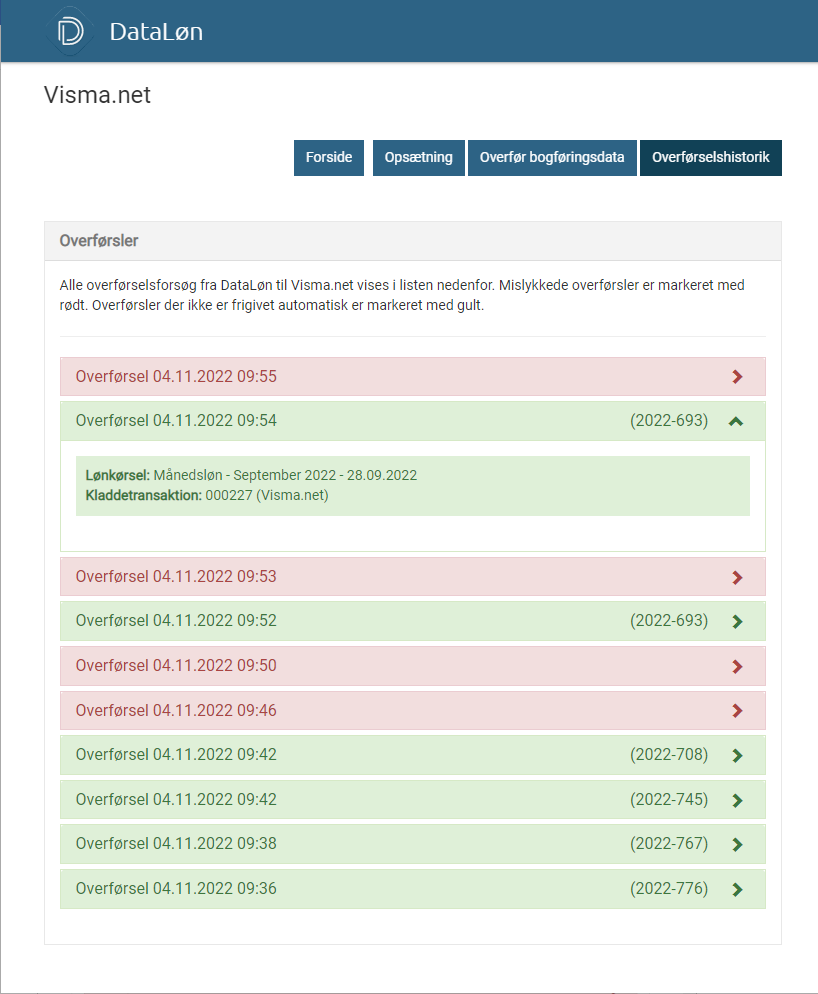818x994 pixels.
Task: Click the DataLøn brand name text
Action: coord(156,32)
